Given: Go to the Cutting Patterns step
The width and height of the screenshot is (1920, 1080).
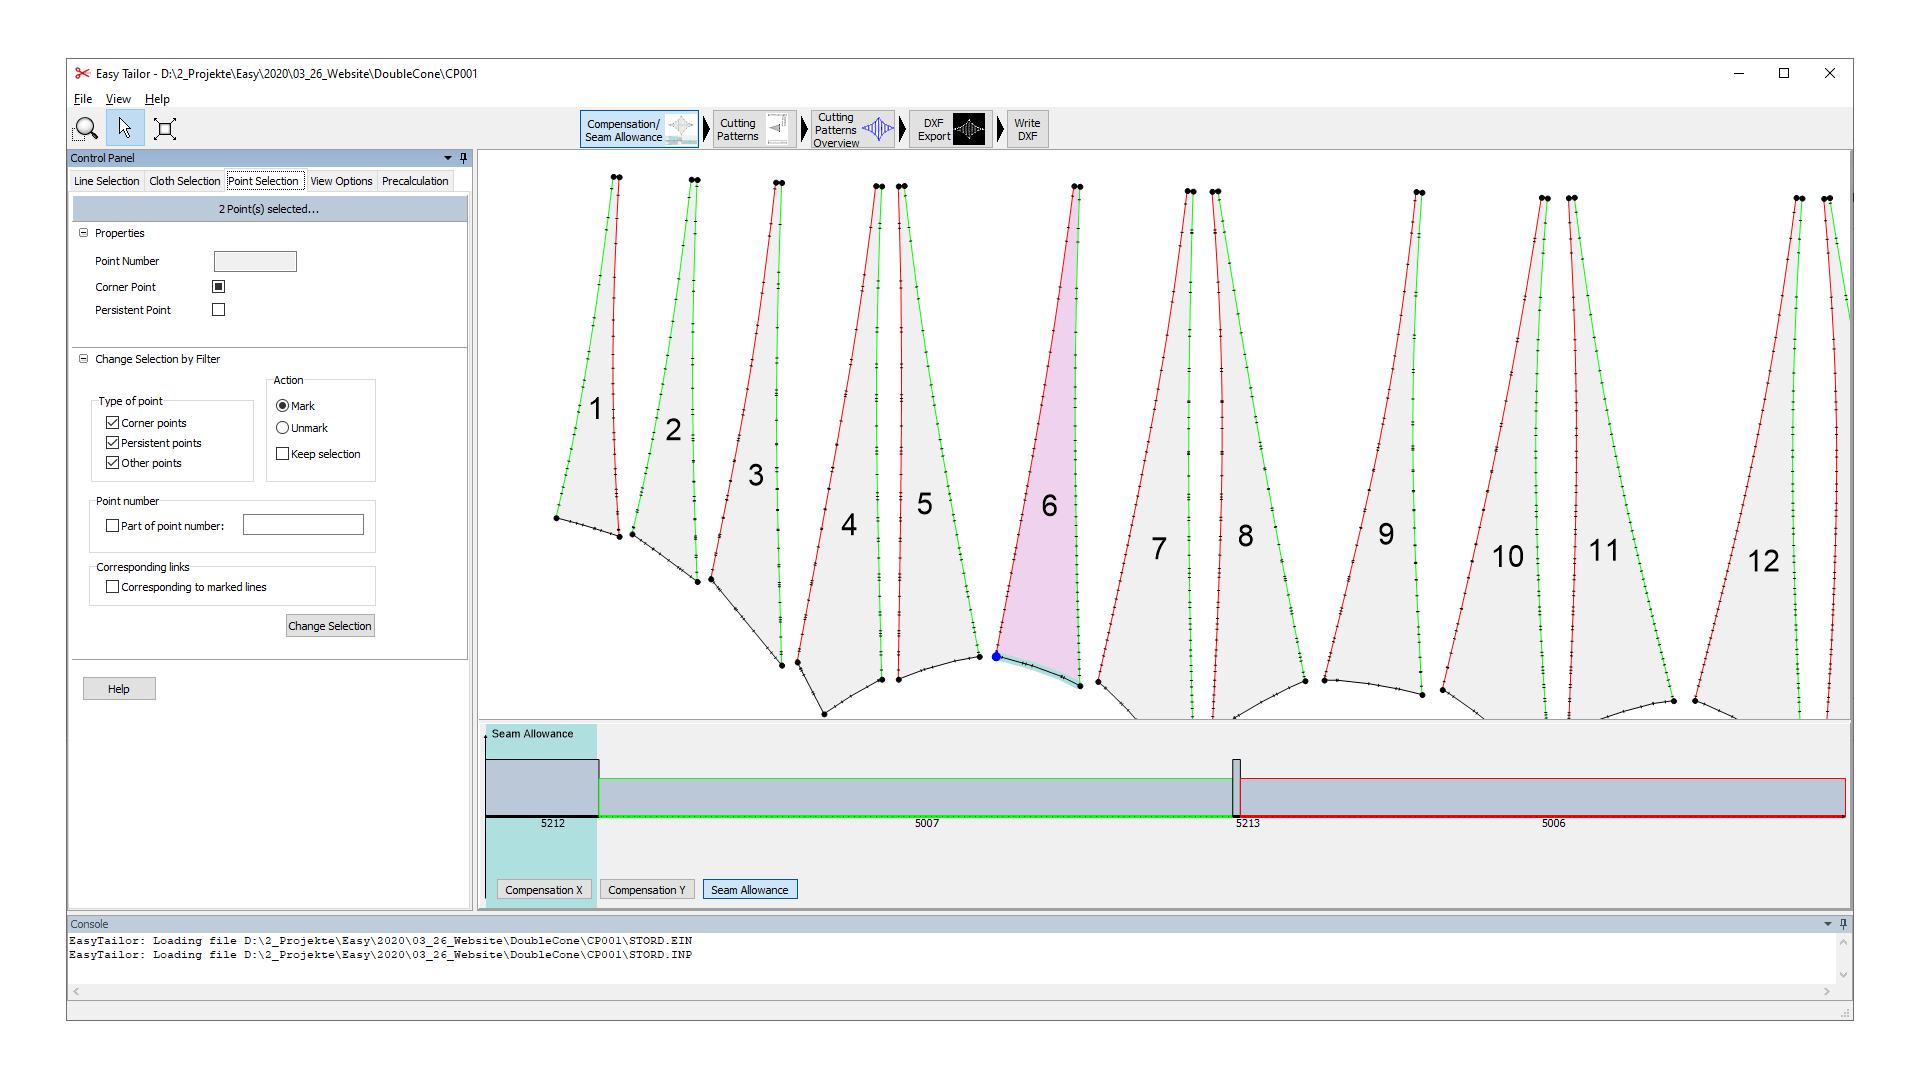Looking at the screenshot, I should (x=755, y=130).
